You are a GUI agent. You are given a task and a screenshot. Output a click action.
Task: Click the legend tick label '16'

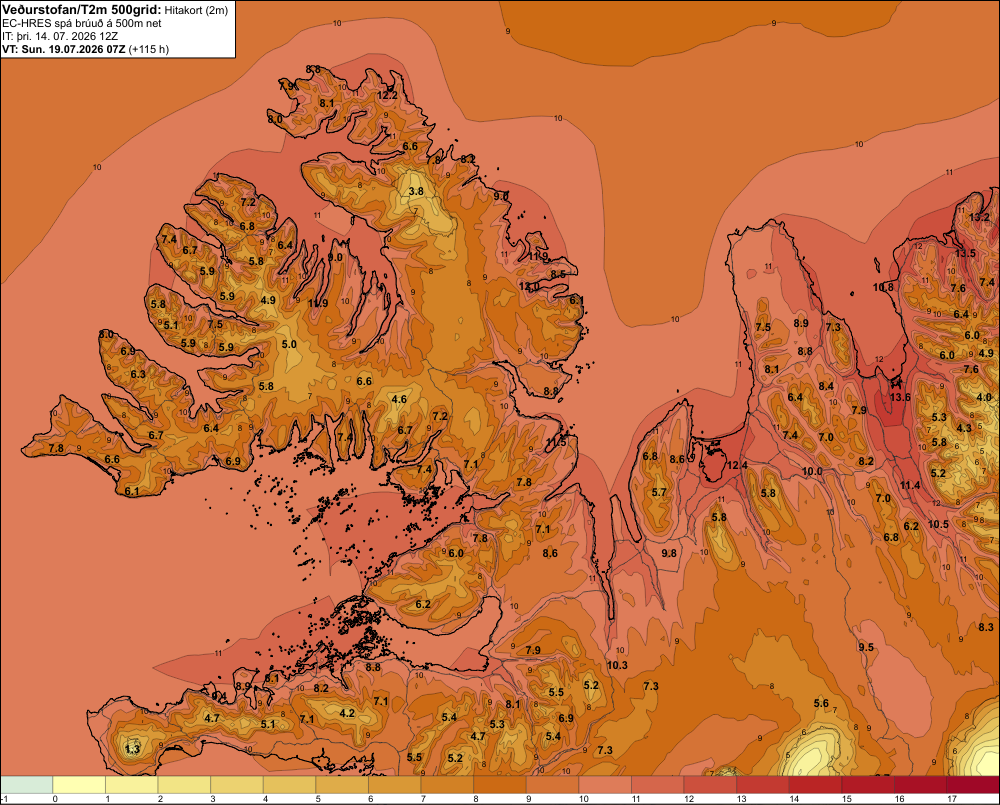pyautogui.click(x=898, y=799)
